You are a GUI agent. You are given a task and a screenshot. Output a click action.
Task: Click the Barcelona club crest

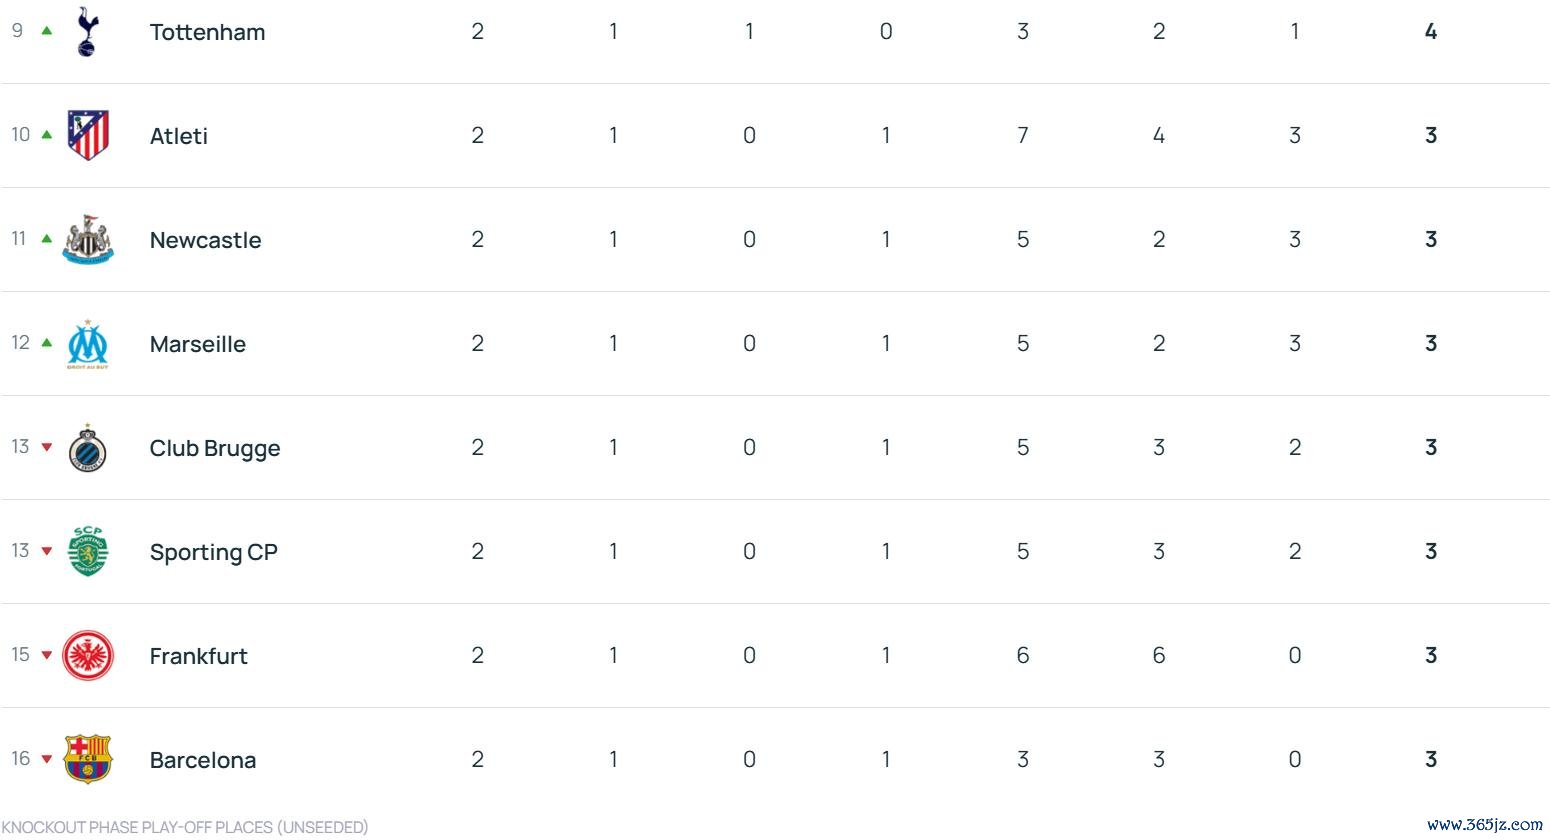[x=88, y=760]
